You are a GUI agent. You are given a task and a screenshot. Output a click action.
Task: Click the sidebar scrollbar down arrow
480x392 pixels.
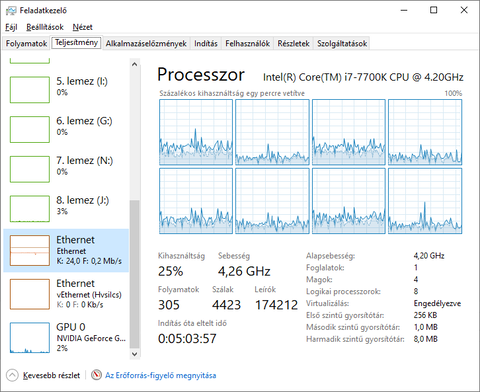(x=134, y=354)
